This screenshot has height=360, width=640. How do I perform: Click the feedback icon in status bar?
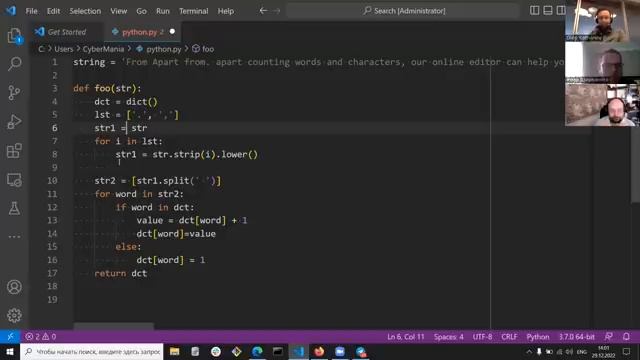pos(609,337)
